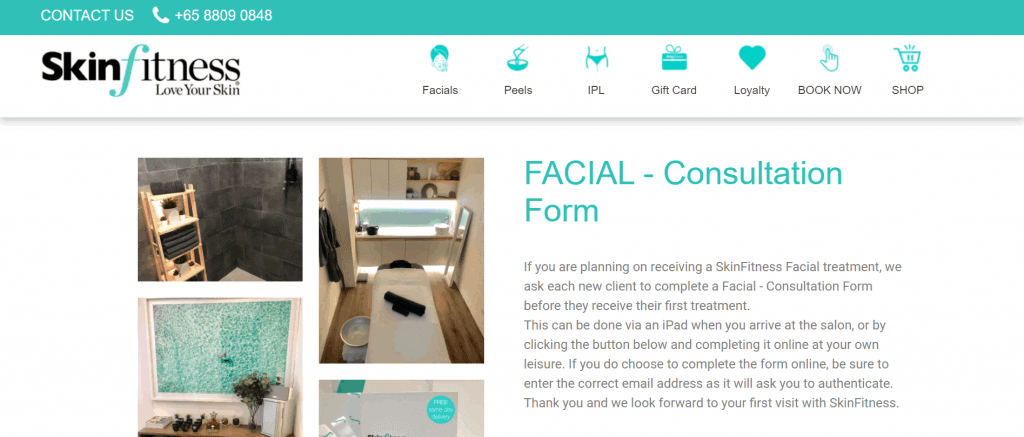Click the Peels mixing bowl icon
Image resolution: width=1024 pixels, height=437 pixels.
pos(518,57)
